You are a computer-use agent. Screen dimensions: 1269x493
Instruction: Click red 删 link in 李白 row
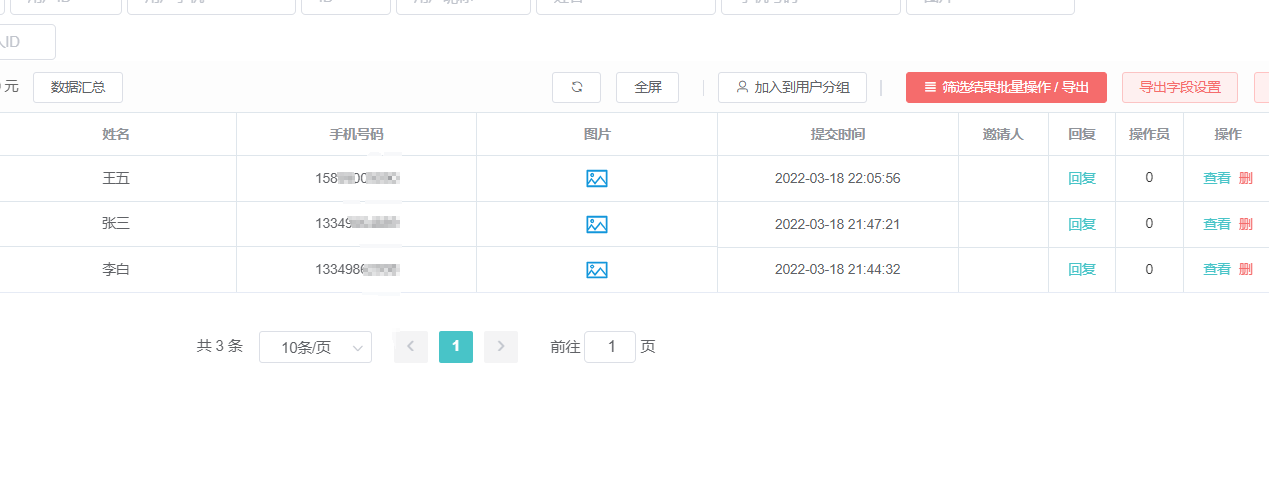(1245, 269)
